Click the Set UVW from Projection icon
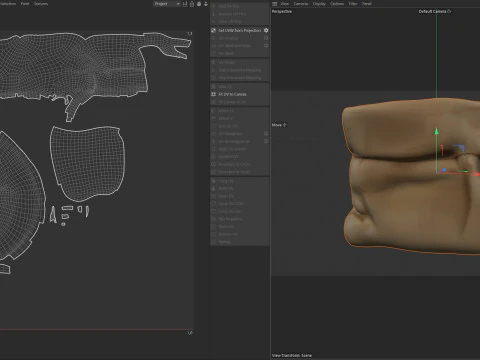This screenshot has width=480, height=360. point(214,30)
